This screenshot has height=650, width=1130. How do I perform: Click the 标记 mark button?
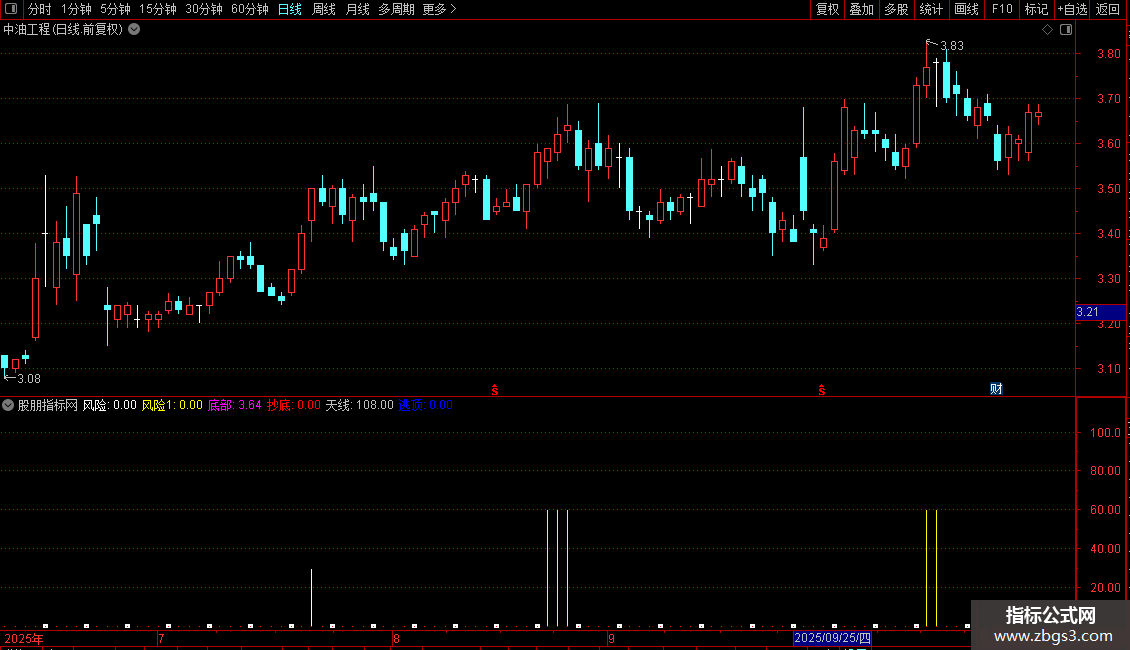[1036, 9]
